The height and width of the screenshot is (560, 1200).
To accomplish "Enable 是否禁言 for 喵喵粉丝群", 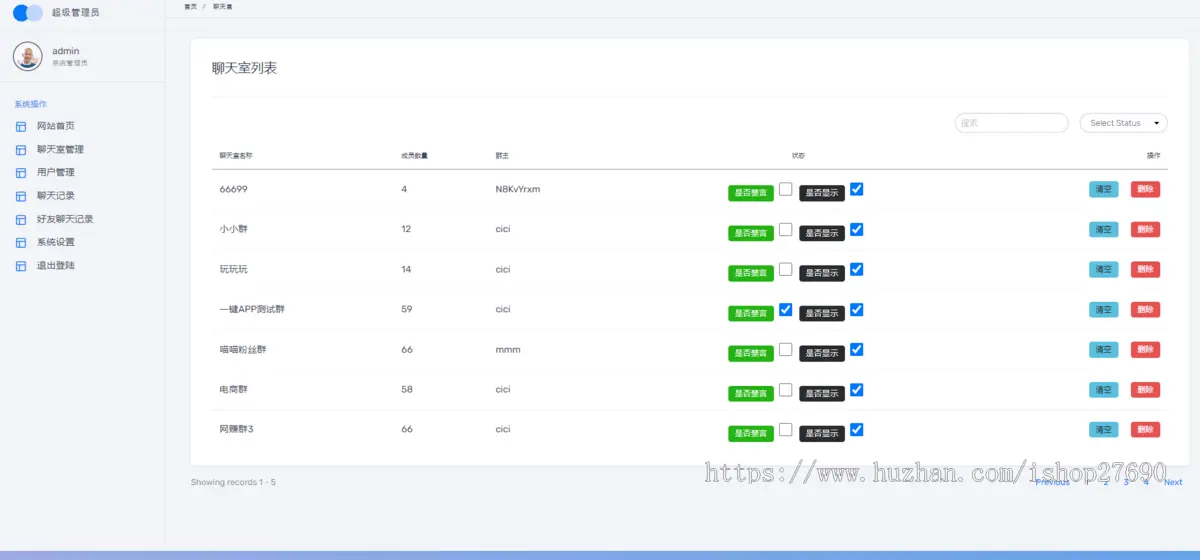I will coord(786,349).
